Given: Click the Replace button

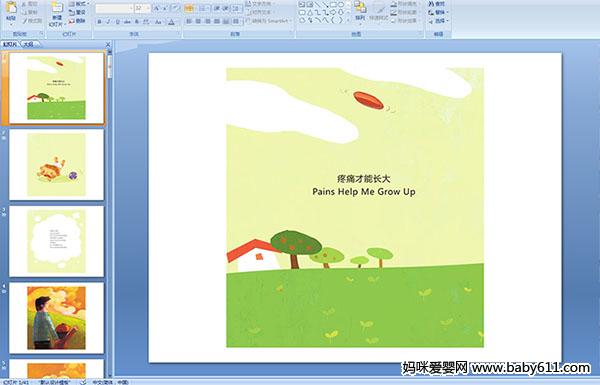Looking at the screenshot, I should 437,12.
